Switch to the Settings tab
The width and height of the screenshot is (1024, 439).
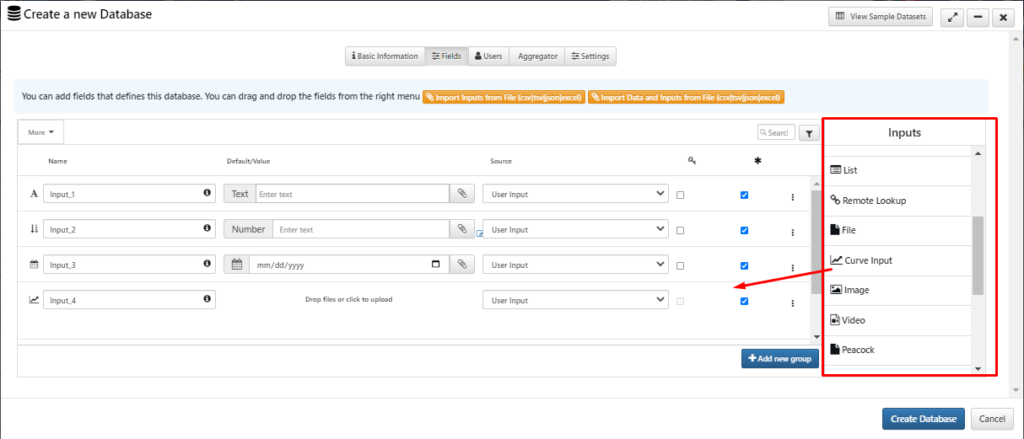[x=590, y=56]
